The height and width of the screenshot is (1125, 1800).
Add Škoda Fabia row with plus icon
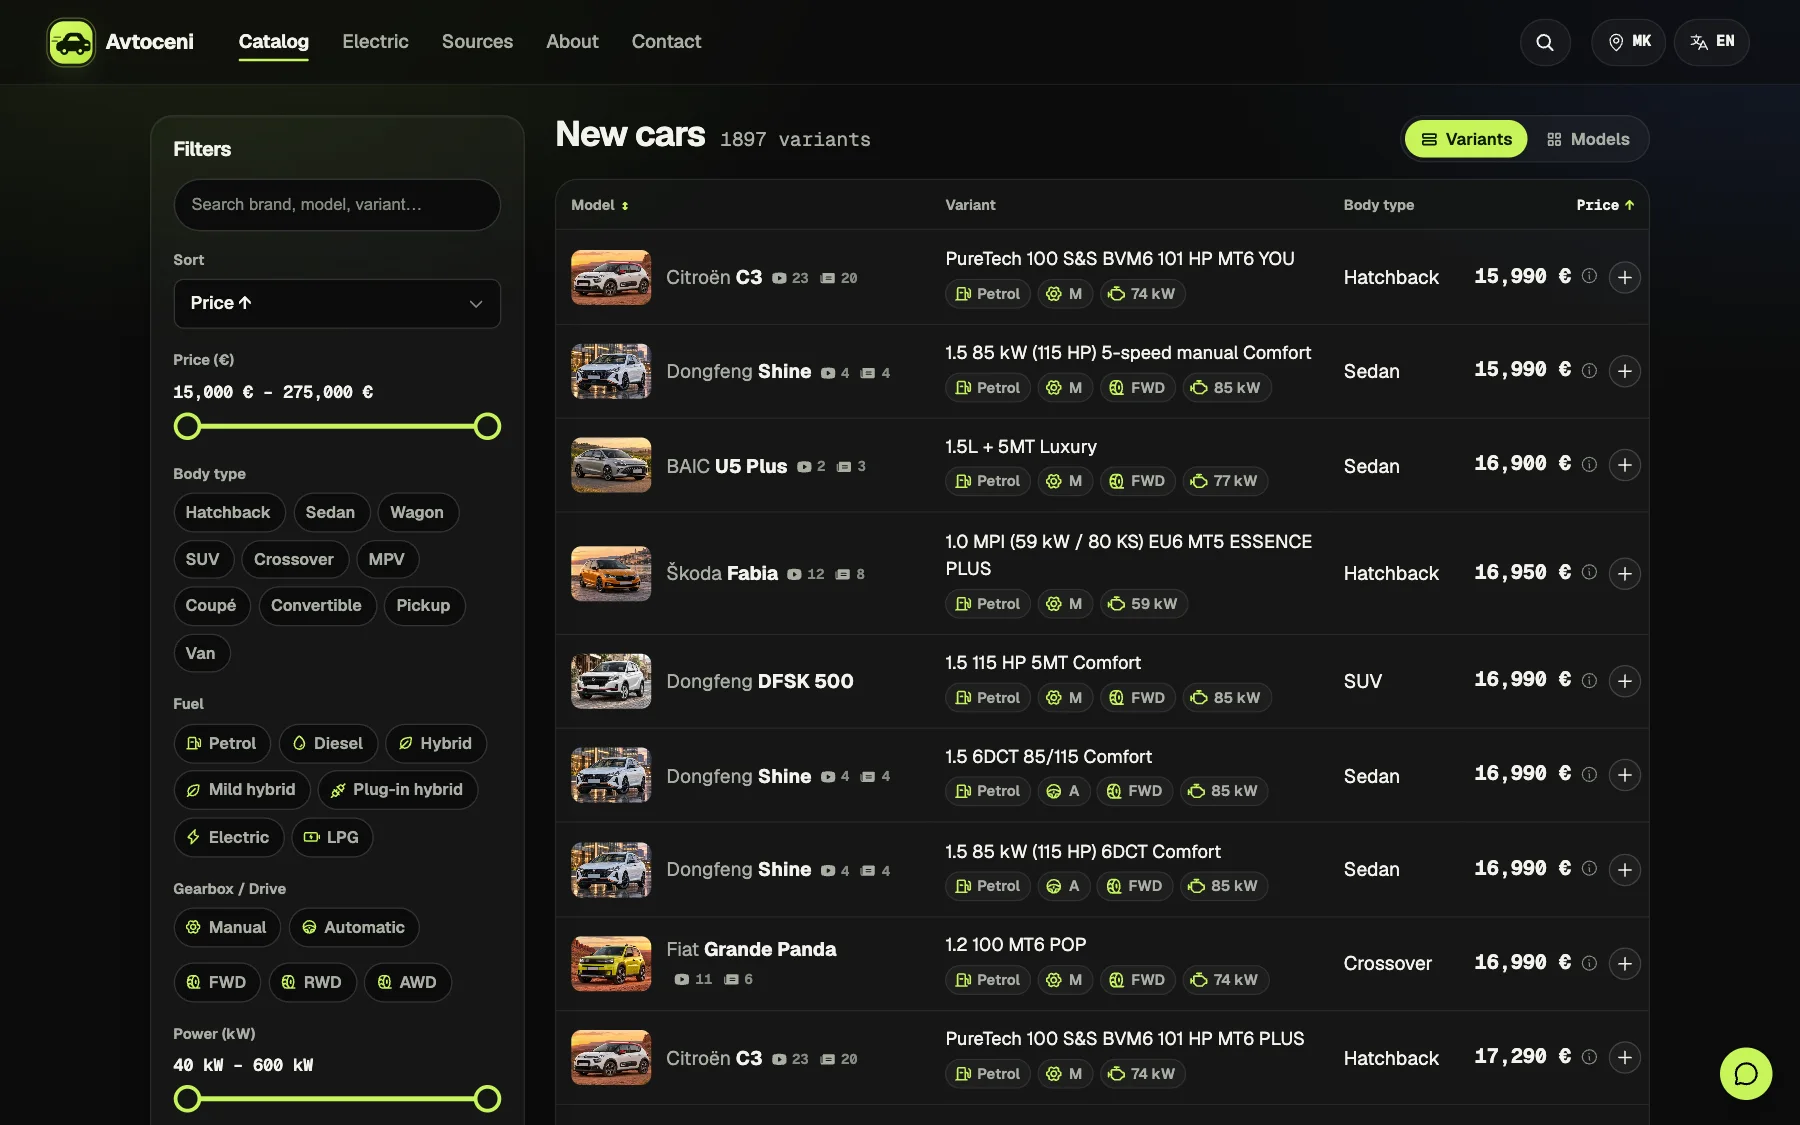tap(1625, 573)
